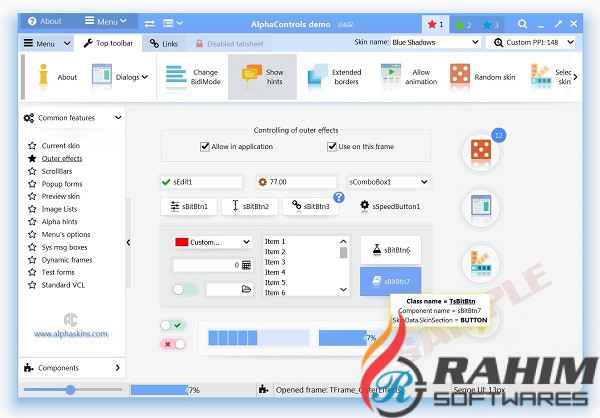Click the list box scroll down arrow
Image resolution: width=600 pixels, height=418 pixels.
tap(343, 289)
